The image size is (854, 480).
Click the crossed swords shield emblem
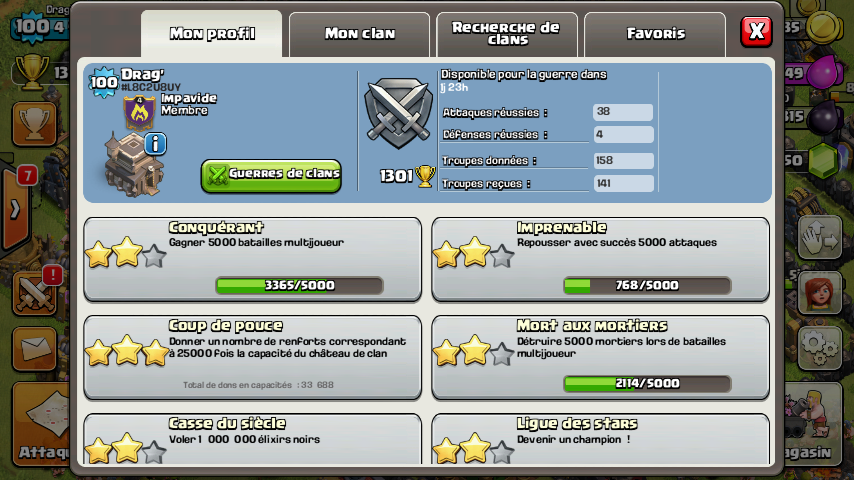[398, 113]
